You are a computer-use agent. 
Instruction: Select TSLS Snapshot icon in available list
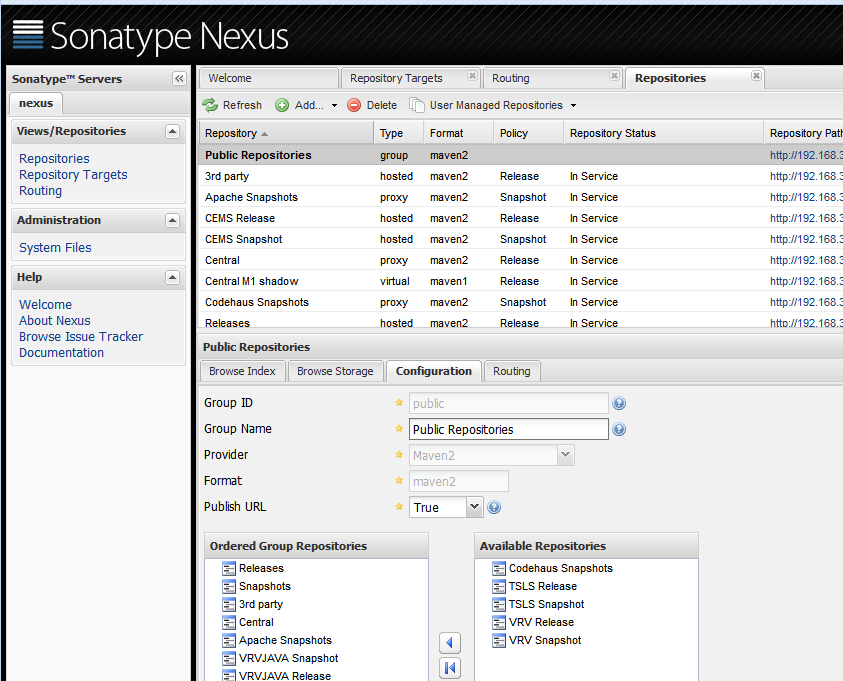point(499,605)
